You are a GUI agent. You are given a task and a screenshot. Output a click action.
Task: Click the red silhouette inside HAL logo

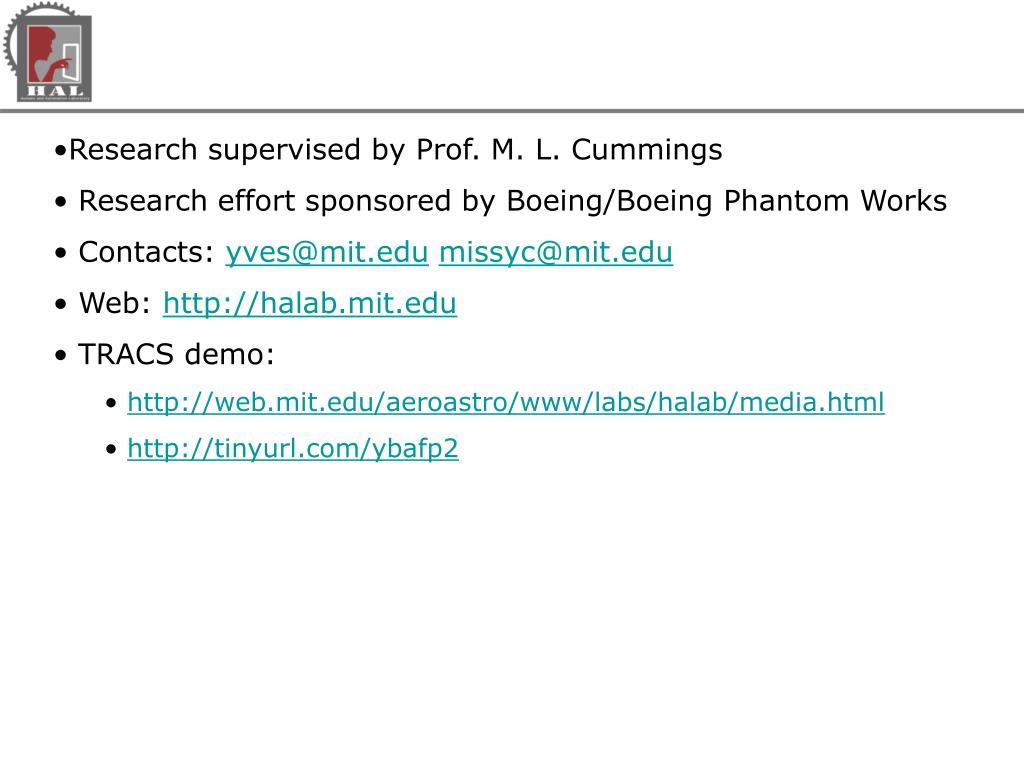44,54
